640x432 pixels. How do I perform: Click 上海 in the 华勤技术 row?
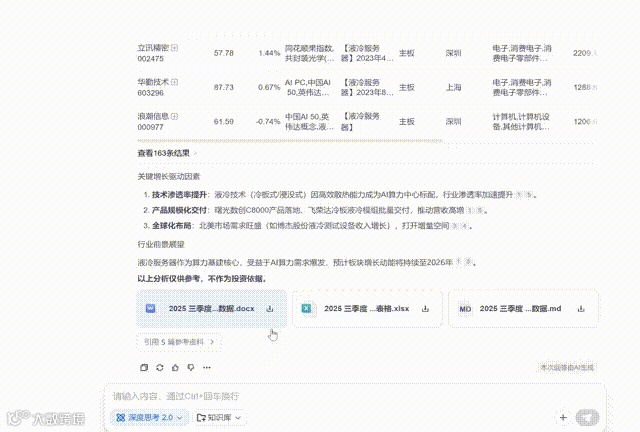tap(453, 87)
